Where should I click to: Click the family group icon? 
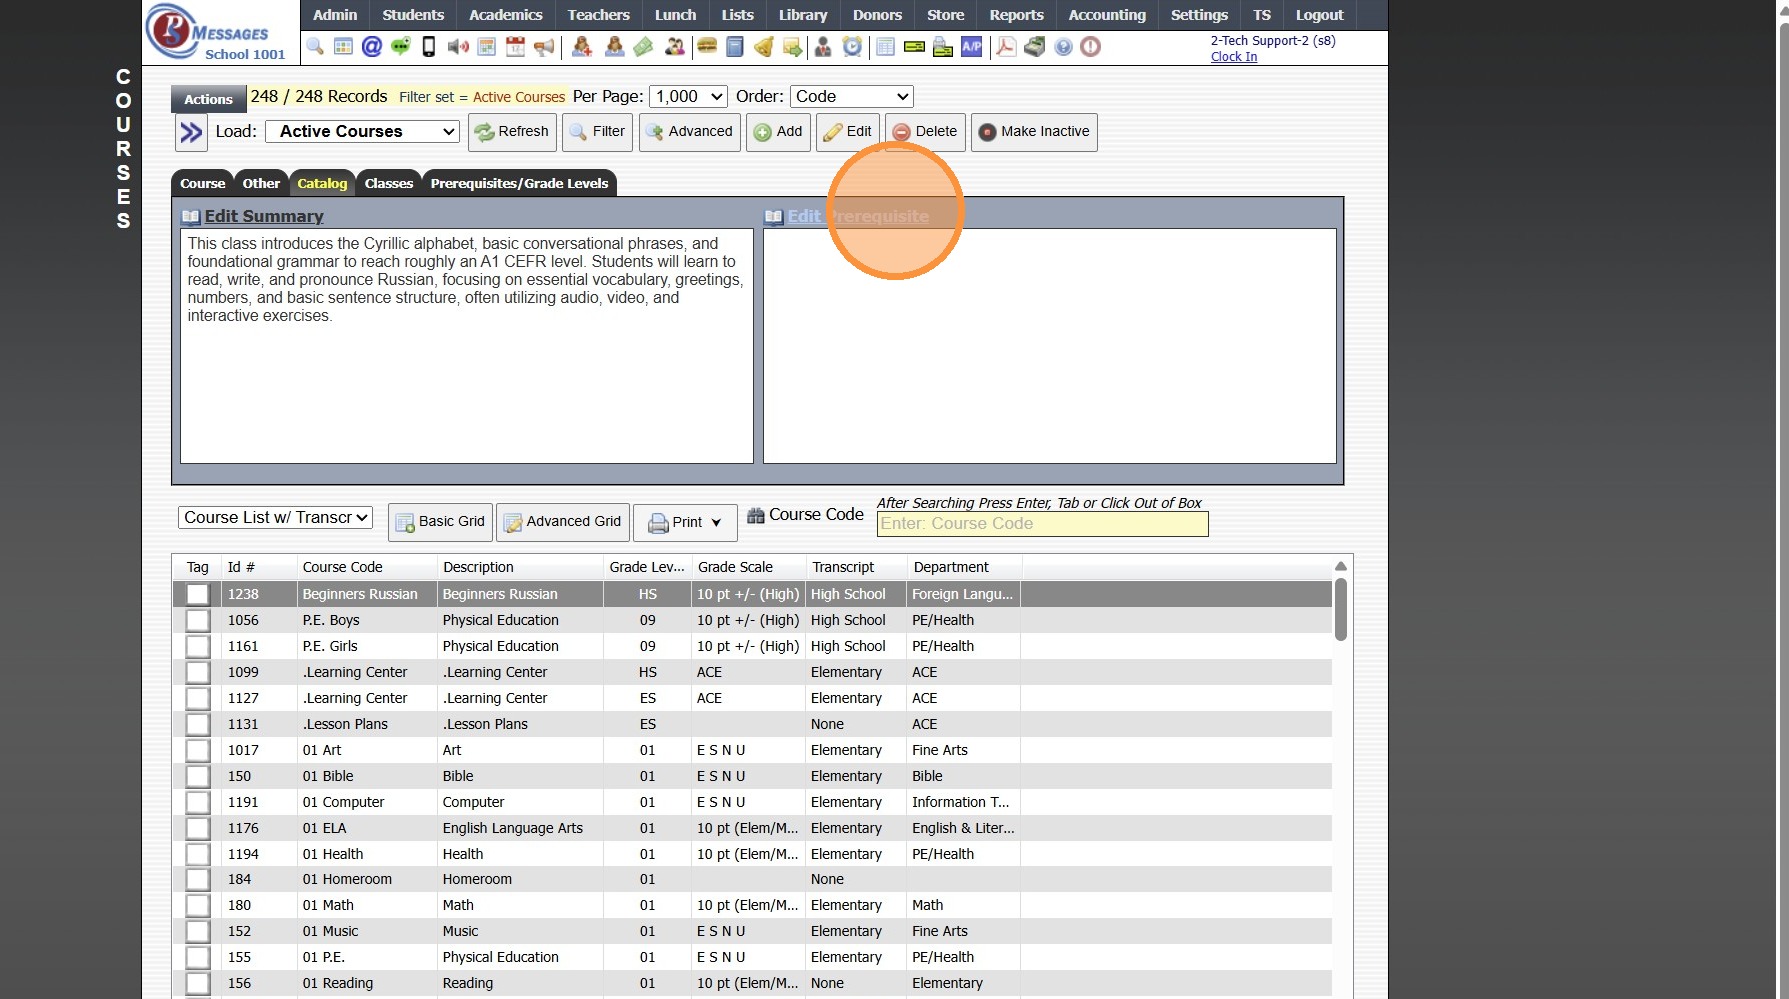675,46
